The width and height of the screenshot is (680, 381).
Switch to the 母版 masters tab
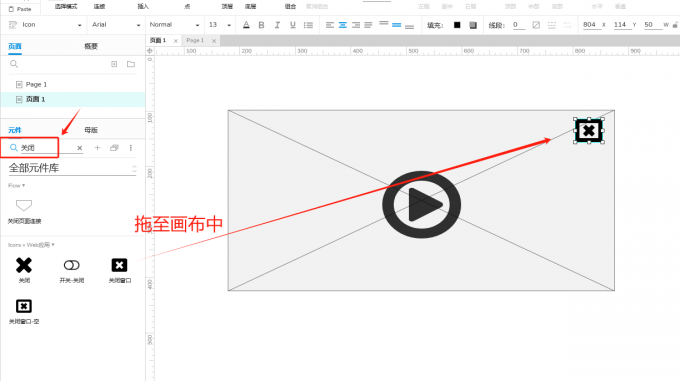91,130
